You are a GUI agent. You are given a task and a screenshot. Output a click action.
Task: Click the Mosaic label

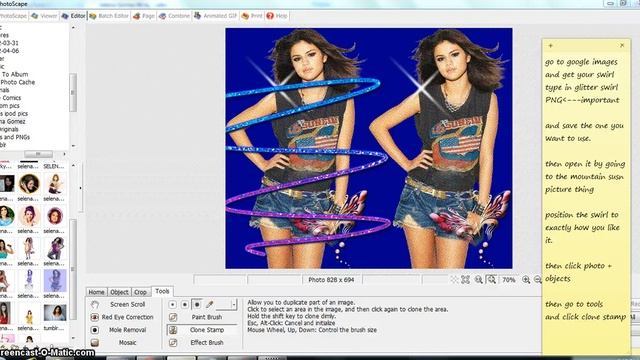(127, 342)
